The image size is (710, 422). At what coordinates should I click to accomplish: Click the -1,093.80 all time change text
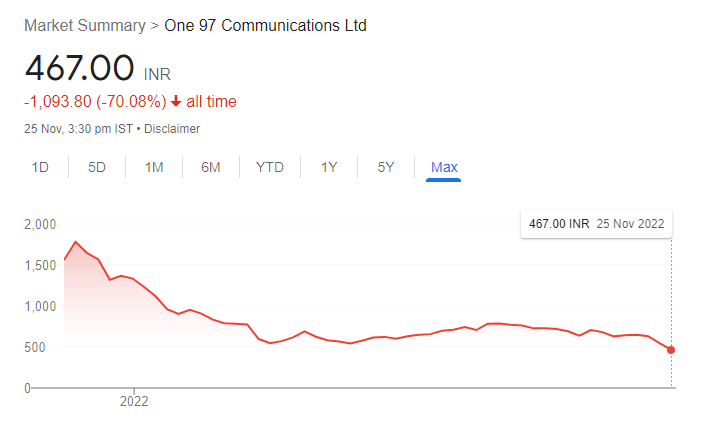130,101
